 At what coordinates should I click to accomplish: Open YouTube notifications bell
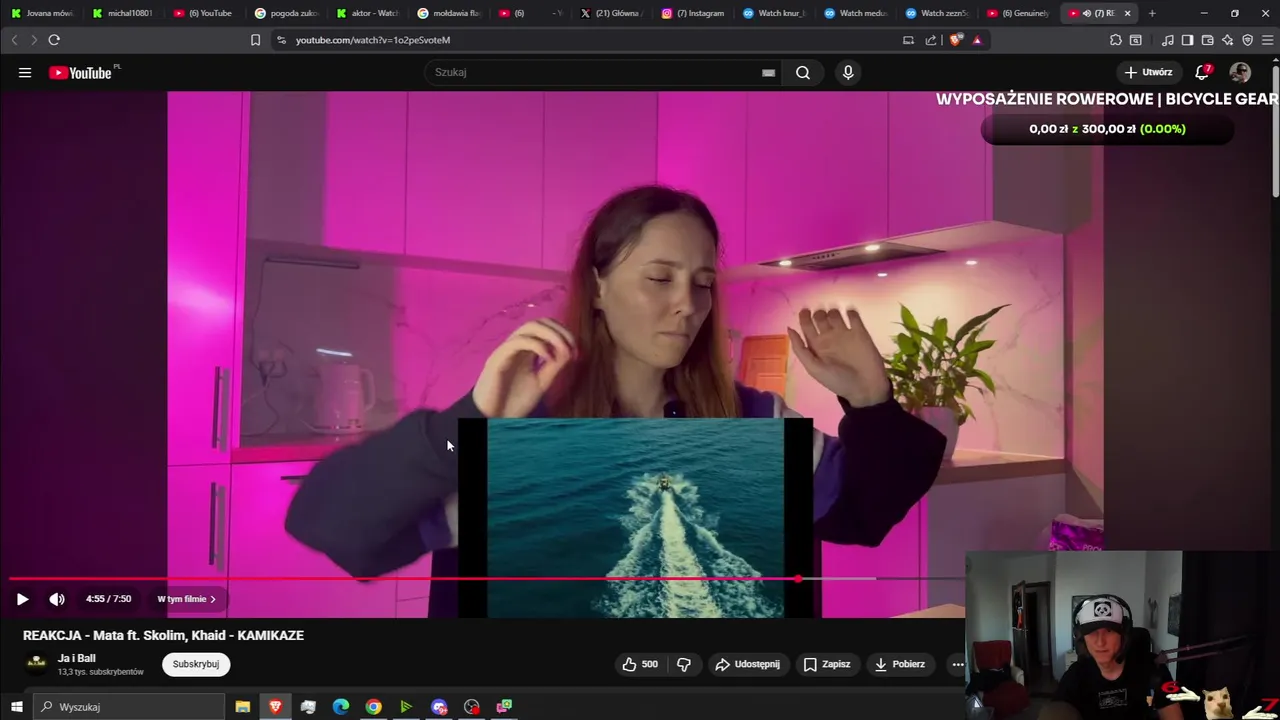point(1203,72)
